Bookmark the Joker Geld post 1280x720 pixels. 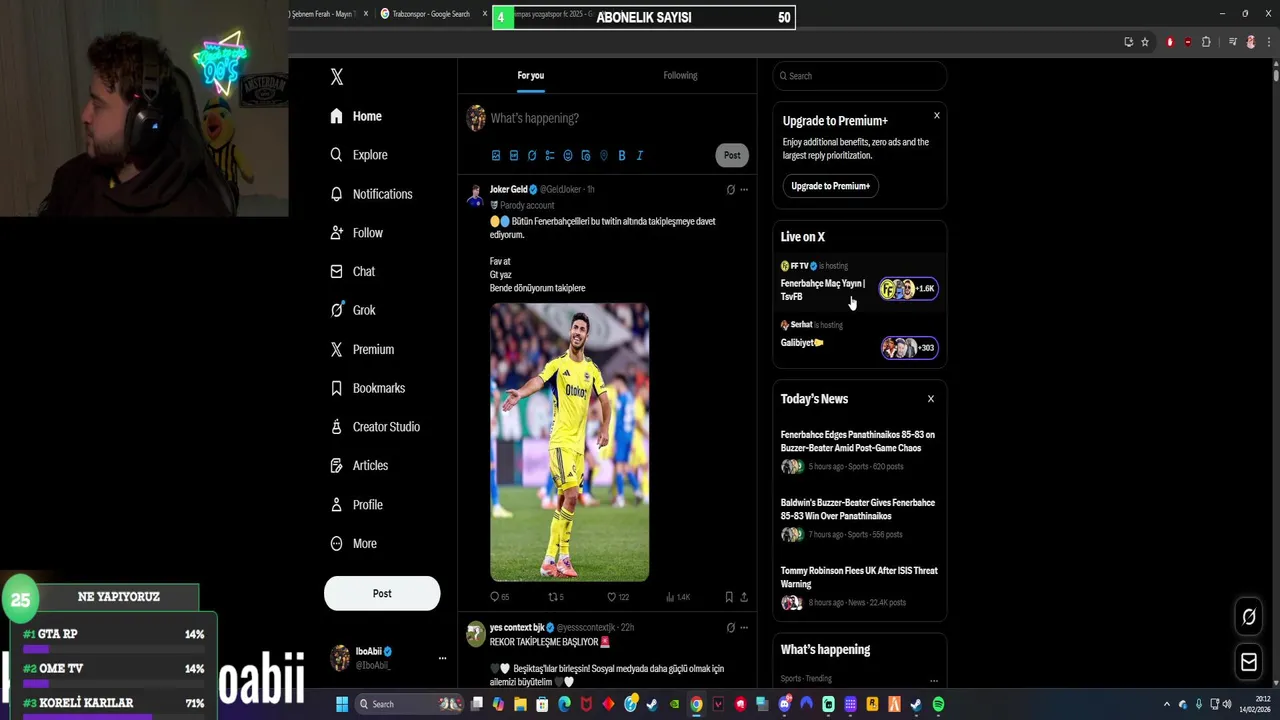[x=729, y=597]
